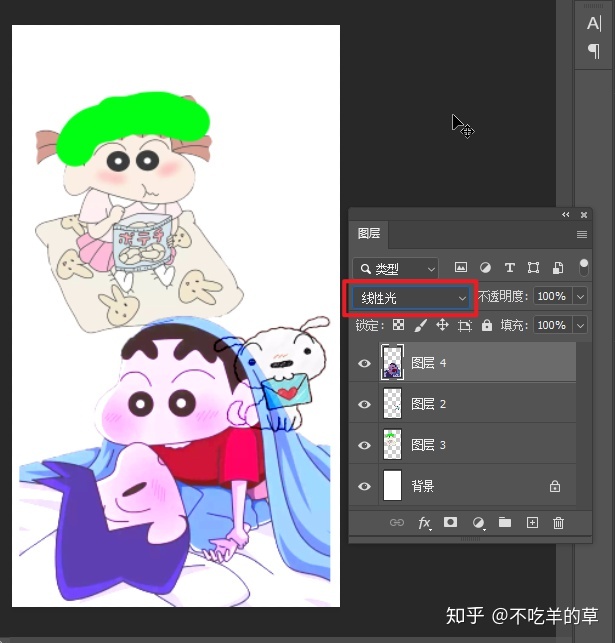Link layers icon
615x643 pixels.
(x=396, y=522)
